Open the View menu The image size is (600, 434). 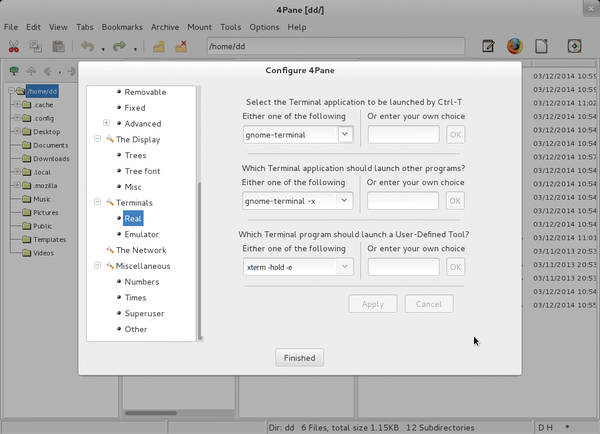click(x=58, y=27)
